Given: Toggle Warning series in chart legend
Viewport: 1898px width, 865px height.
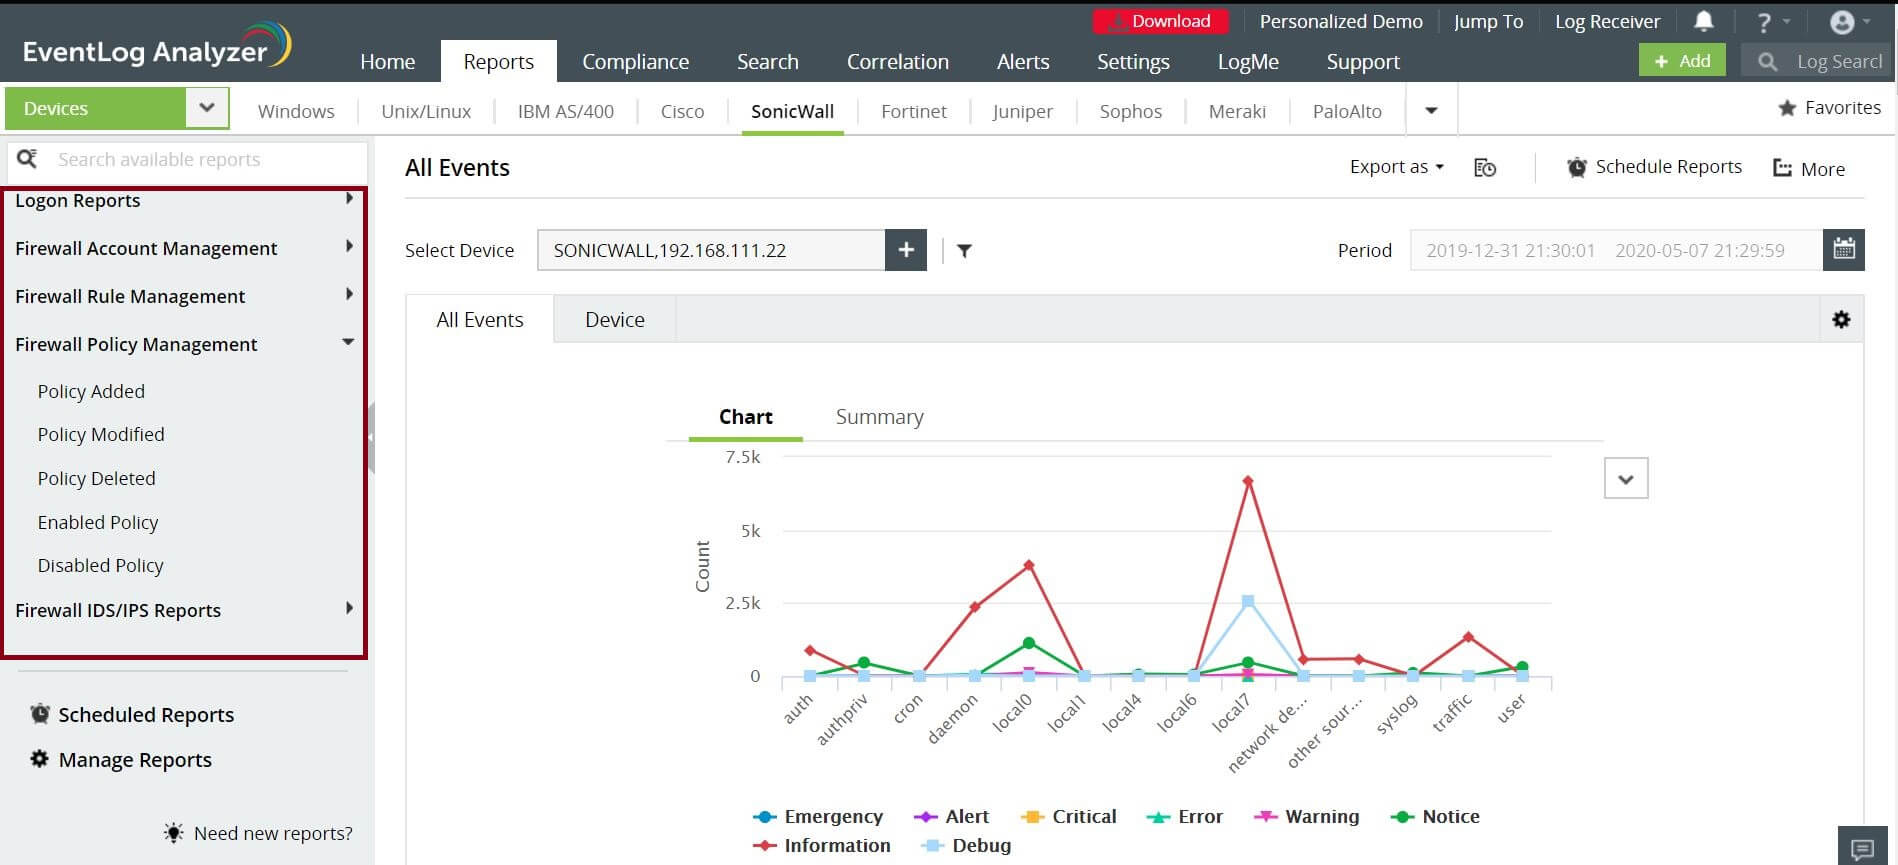Looking at the screenshot, I should coord(1307,817).
